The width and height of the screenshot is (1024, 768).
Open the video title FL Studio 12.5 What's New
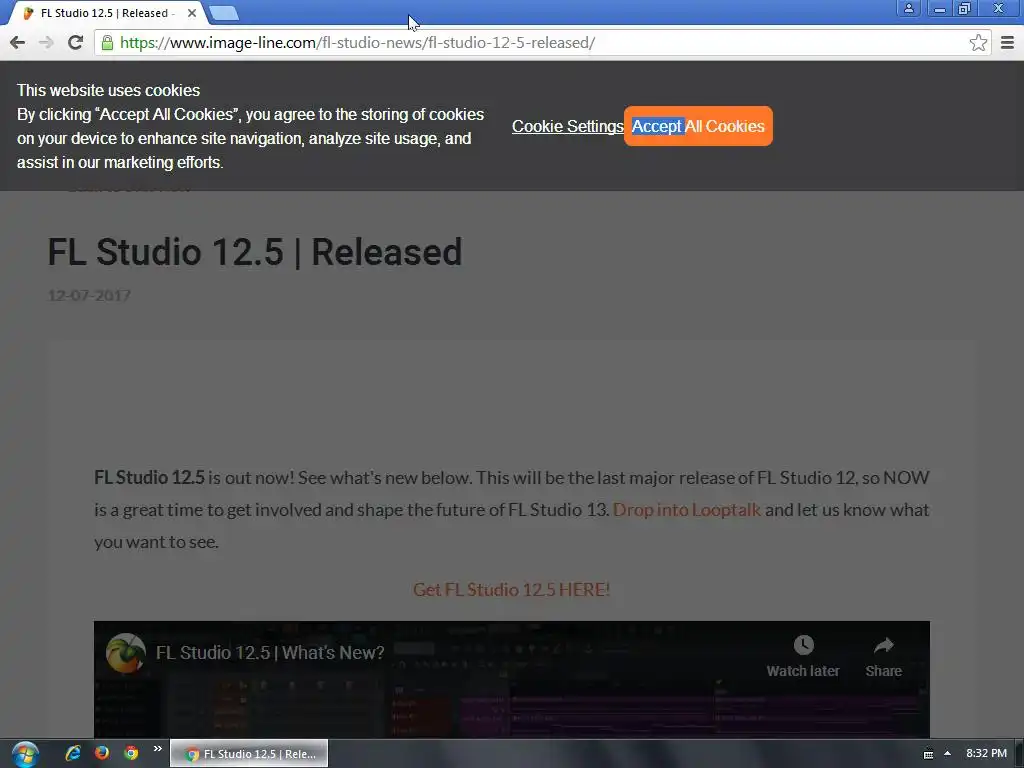click(270, 652)
